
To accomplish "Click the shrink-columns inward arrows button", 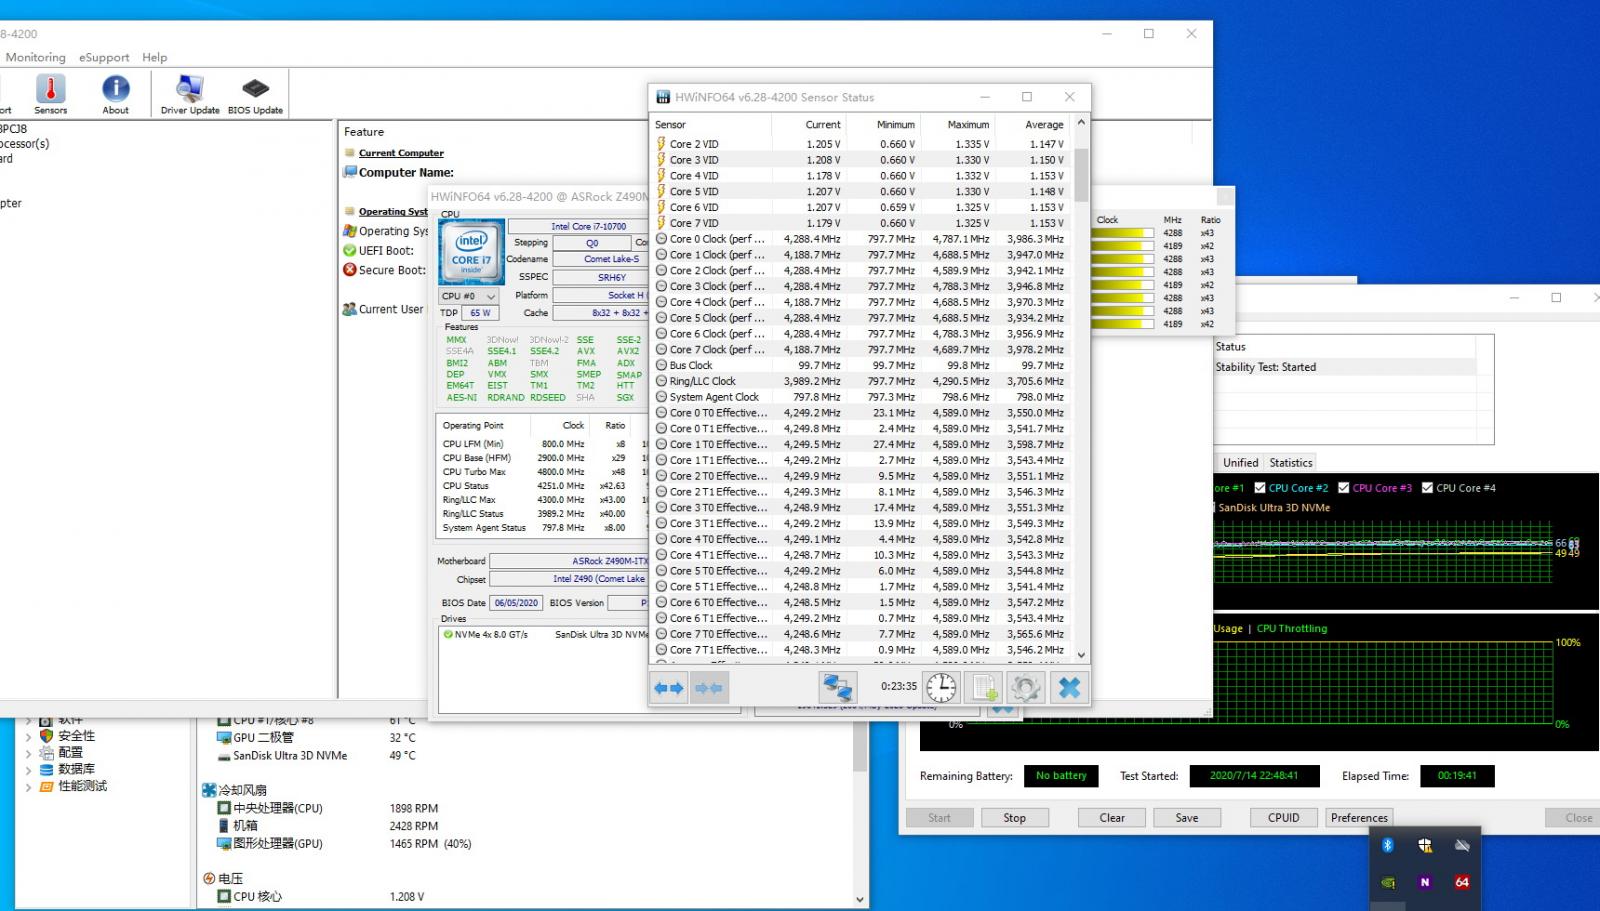I will click(x=709, y=688).
